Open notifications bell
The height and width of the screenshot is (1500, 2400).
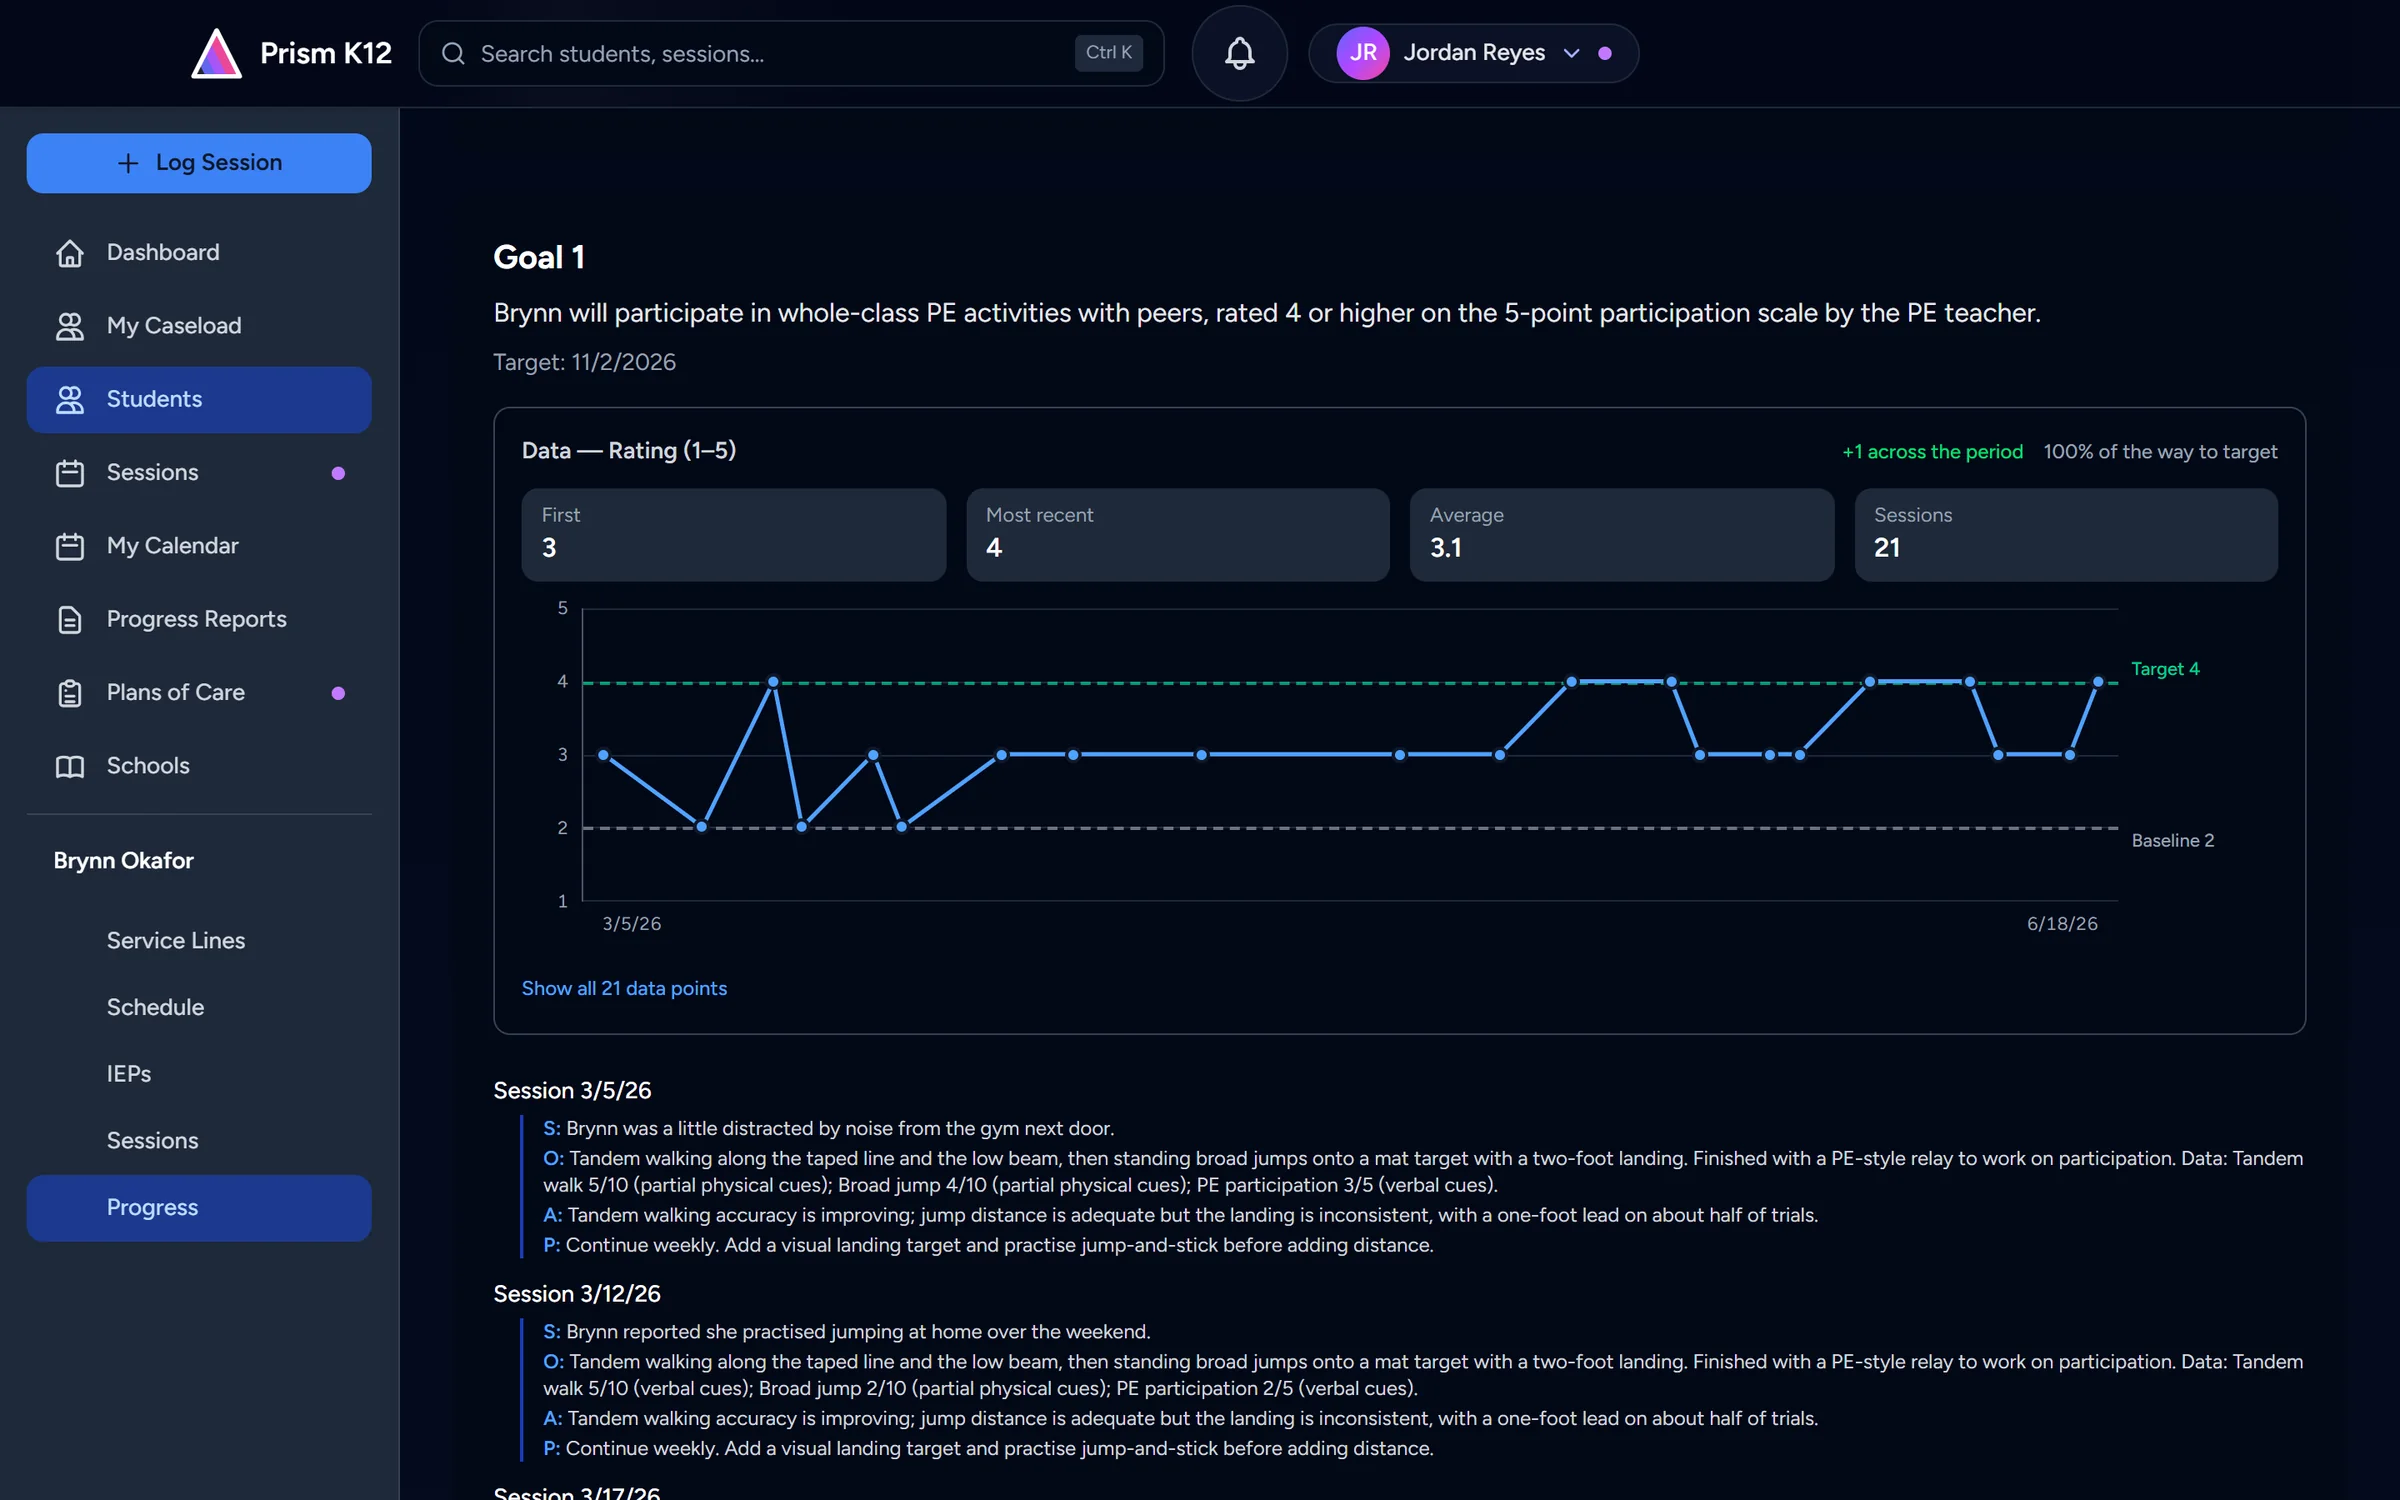[1239, 53]
